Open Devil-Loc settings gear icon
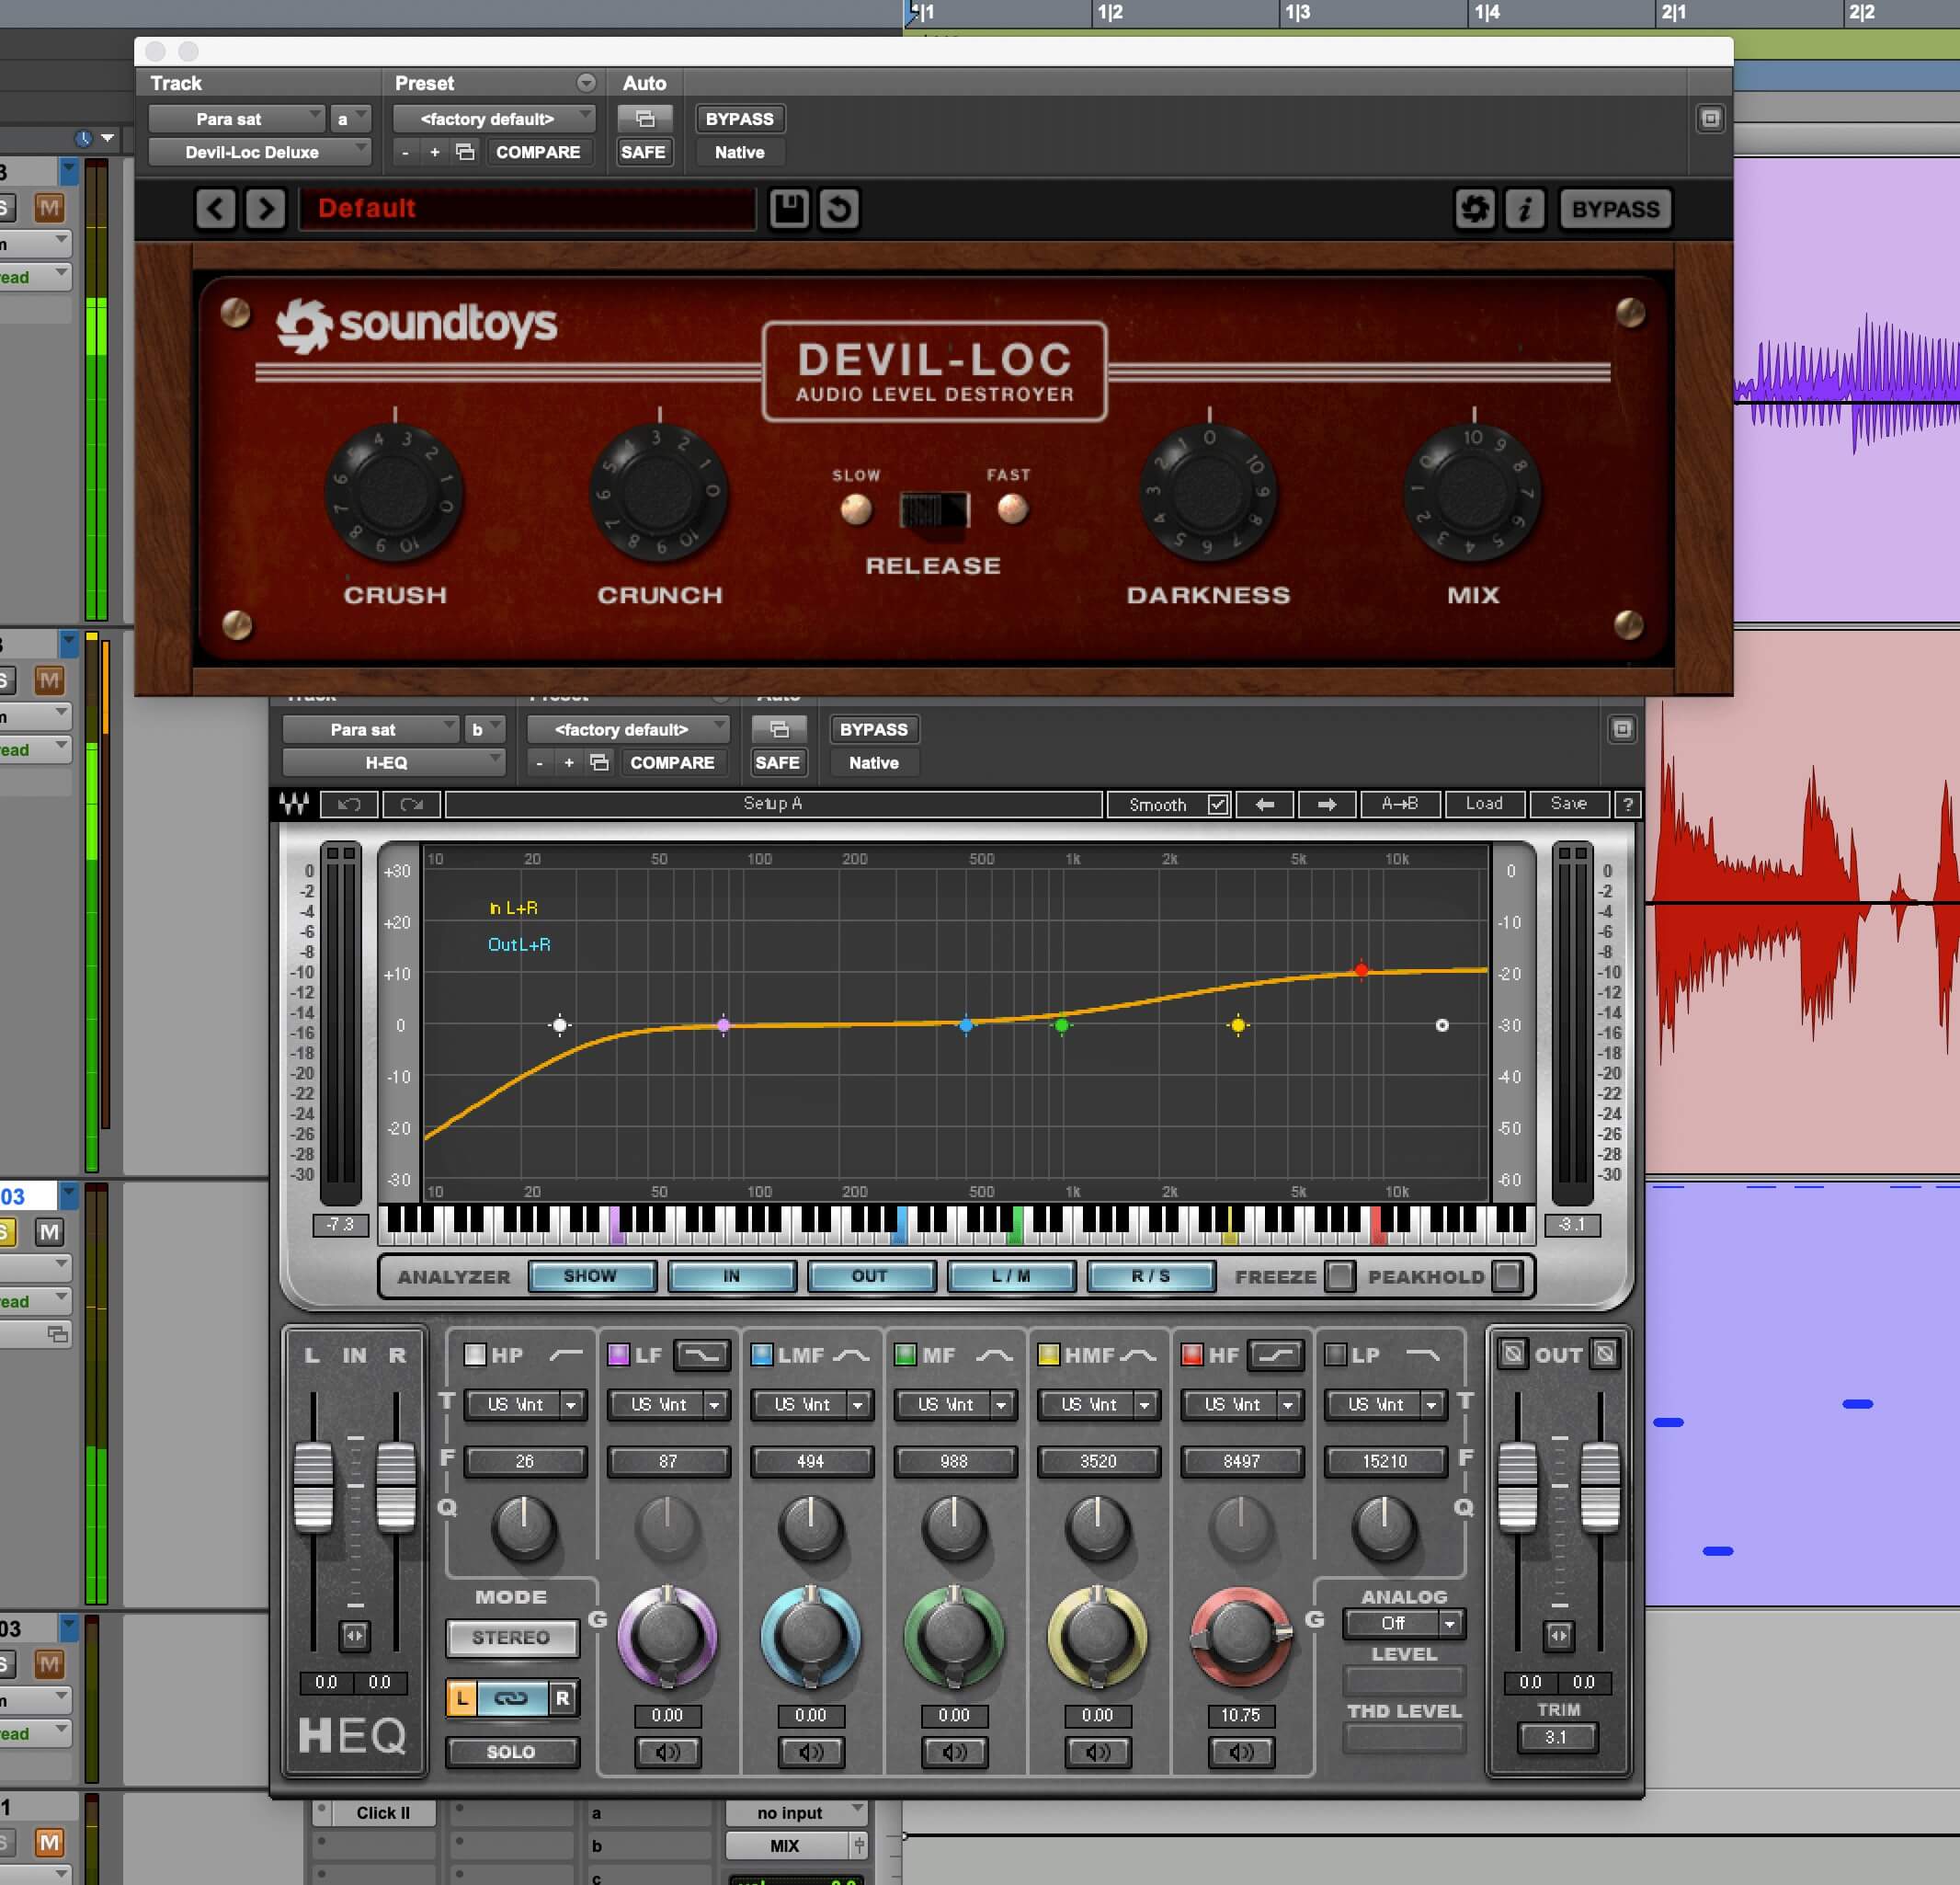1960x1885 pixels. (1475, 208)
